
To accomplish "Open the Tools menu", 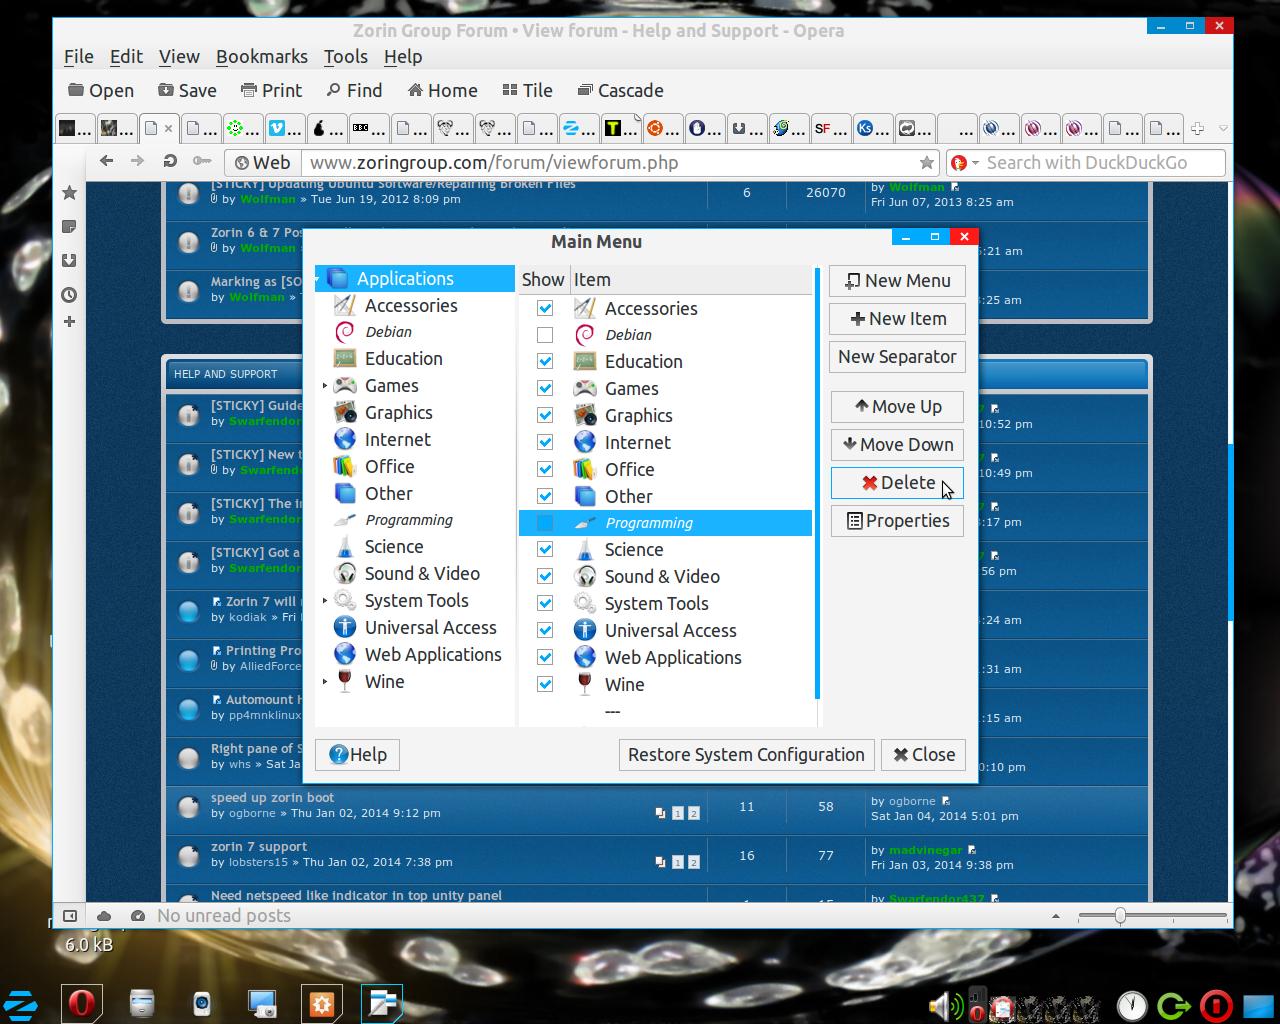I will point(345,57).
